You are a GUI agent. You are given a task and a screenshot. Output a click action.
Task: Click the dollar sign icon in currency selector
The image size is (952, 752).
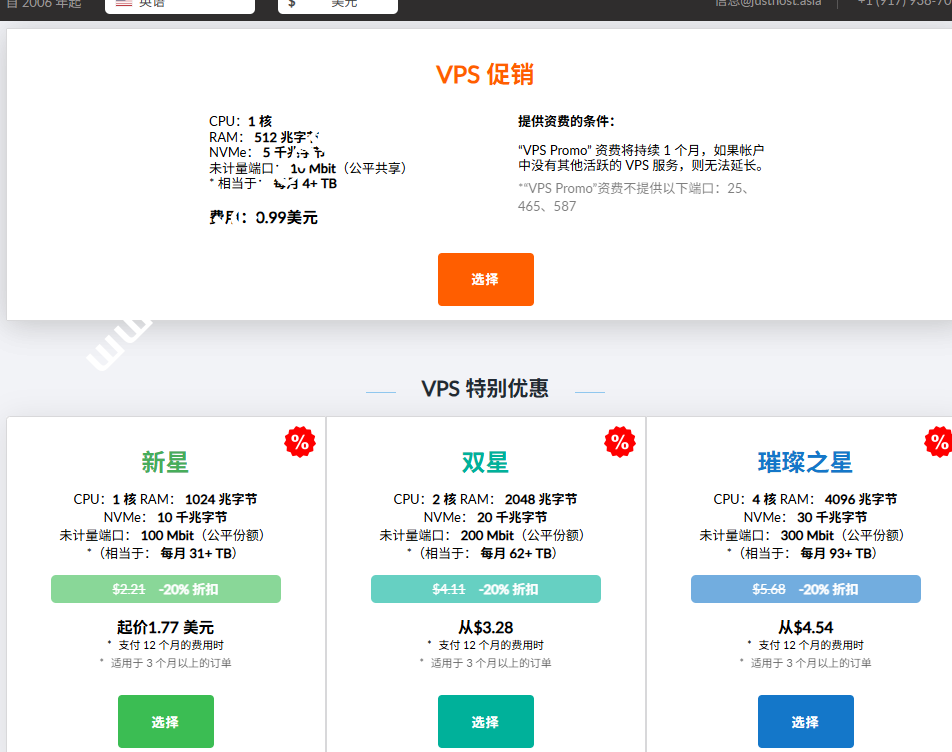290,3
